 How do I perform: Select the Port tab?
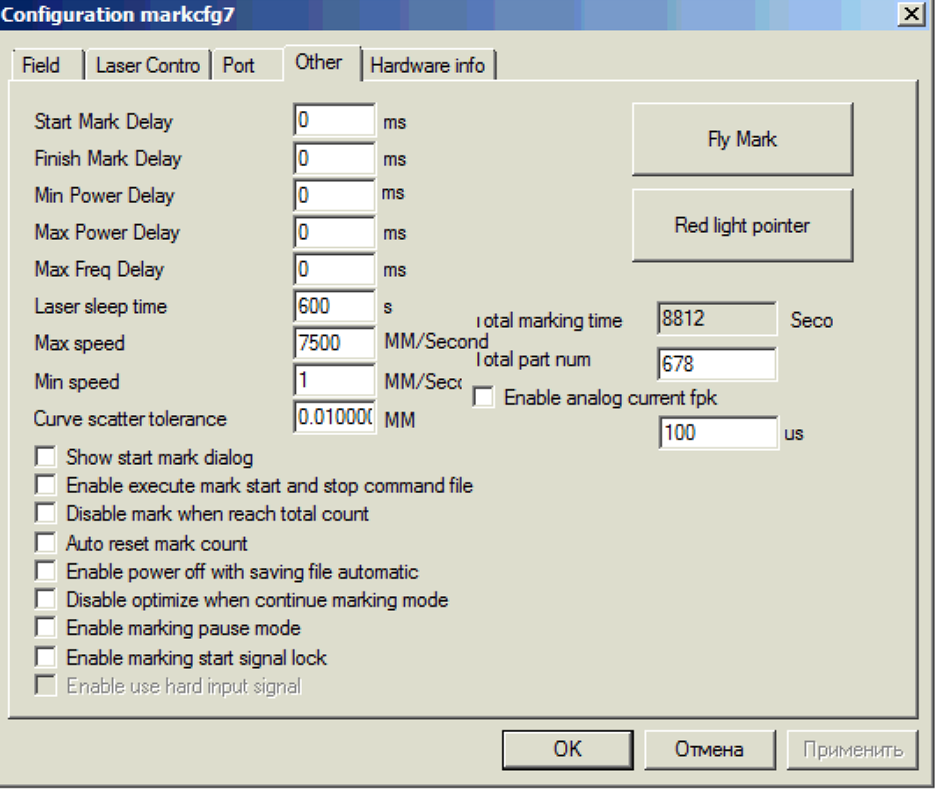pos(239,65)
